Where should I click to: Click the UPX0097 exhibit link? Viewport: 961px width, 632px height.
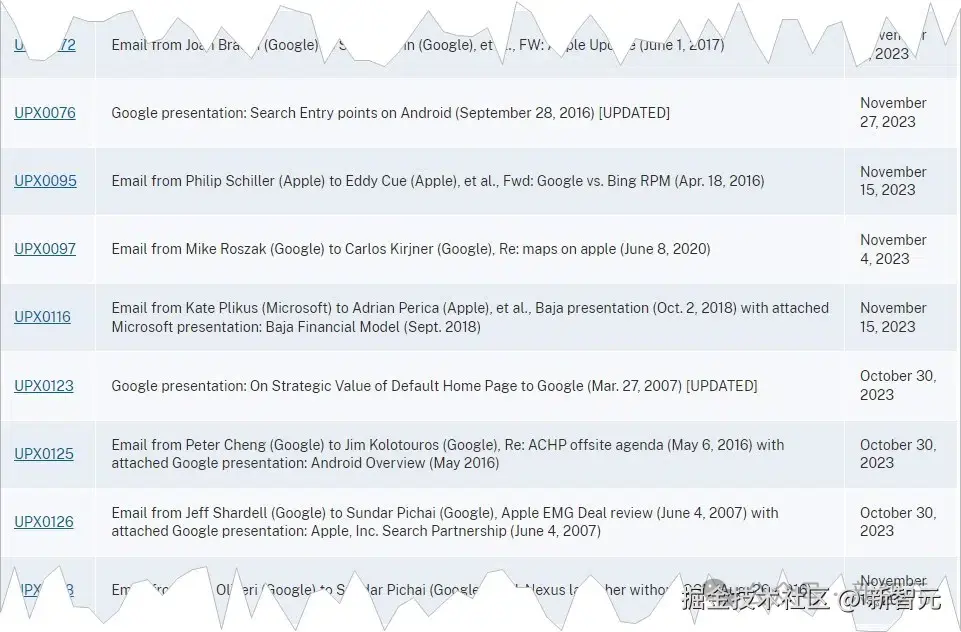coord(45,249)
